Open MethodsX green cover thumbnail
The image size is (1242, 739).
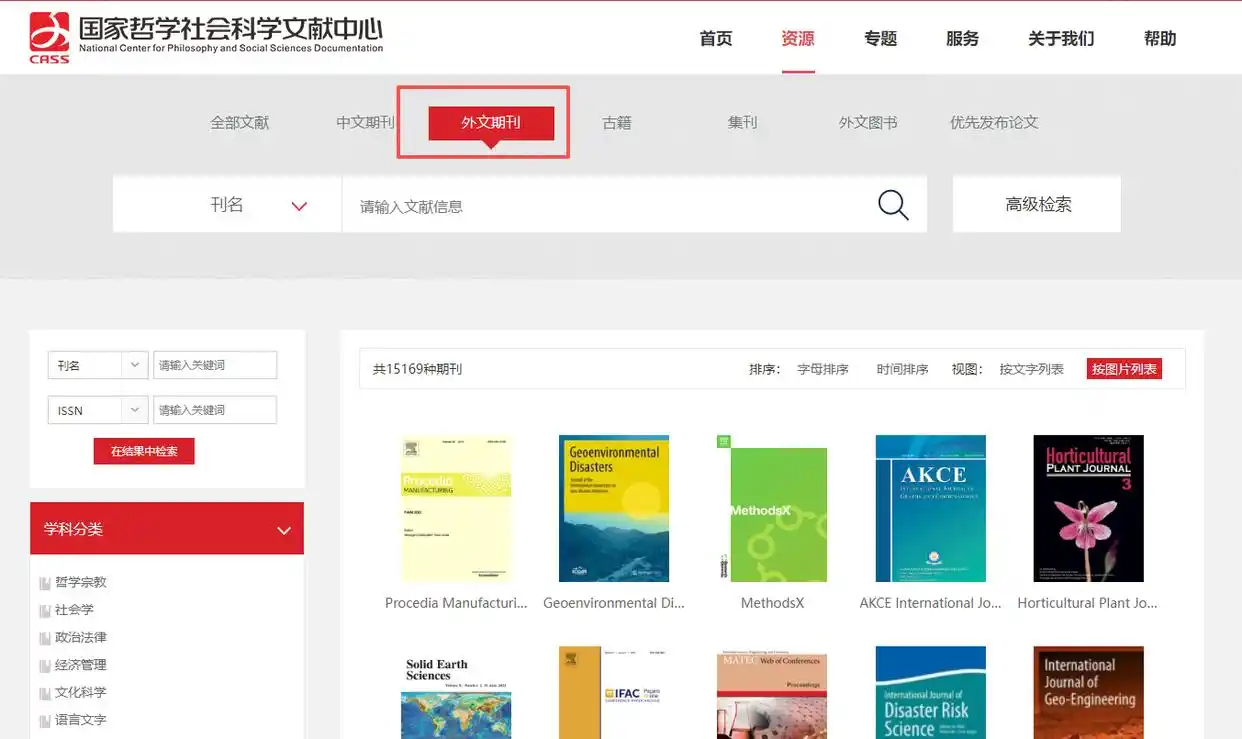tap(772, 508)
